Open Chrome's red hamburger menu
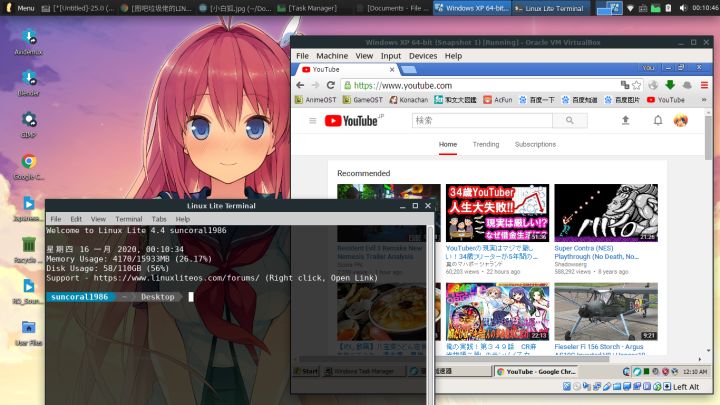The image size is (720, 405). tap(704, 85)
